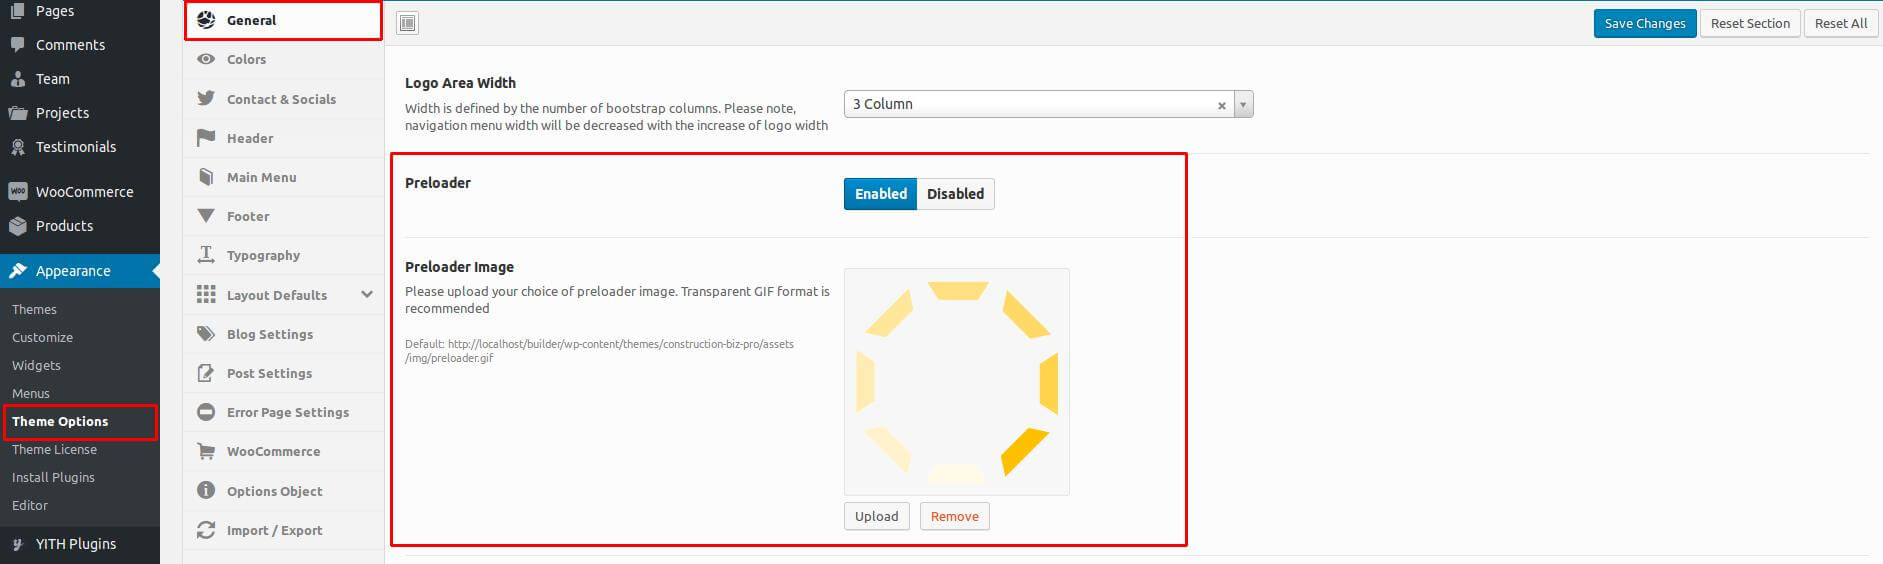This screenshot has width=1883, height=564.
Task: Open Themes under Appearance
Action: (x=34, y=309)
